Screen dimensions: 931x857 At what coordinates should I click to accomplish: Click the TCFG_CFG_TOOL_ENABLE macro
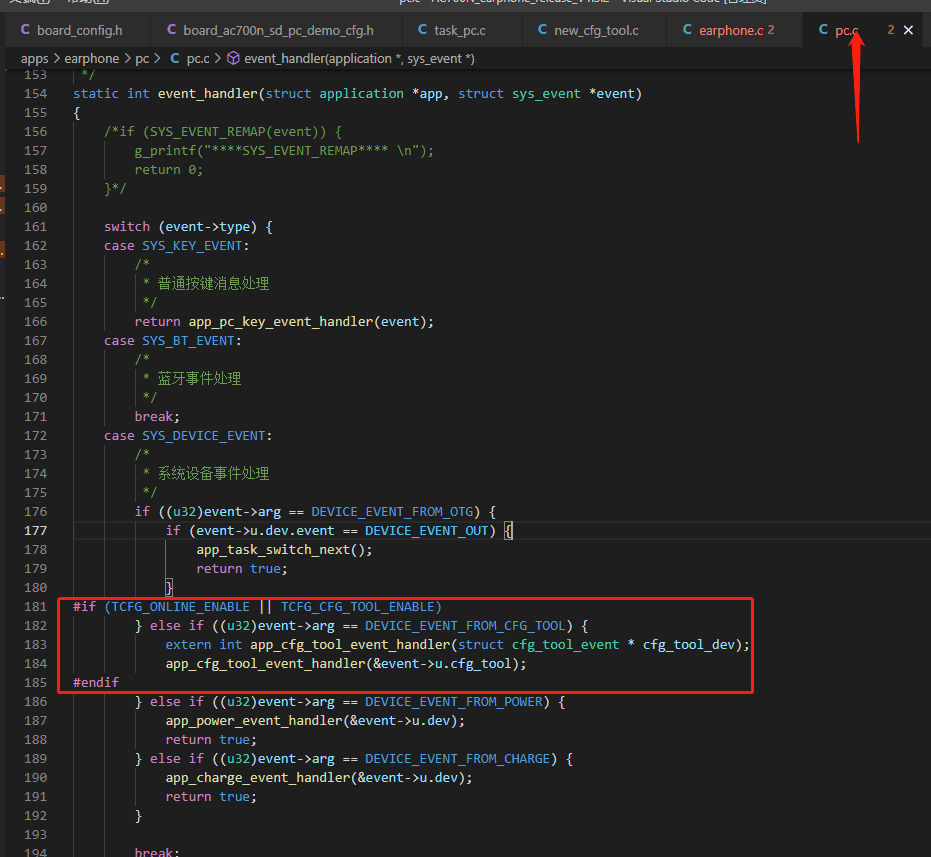[358, 607]
